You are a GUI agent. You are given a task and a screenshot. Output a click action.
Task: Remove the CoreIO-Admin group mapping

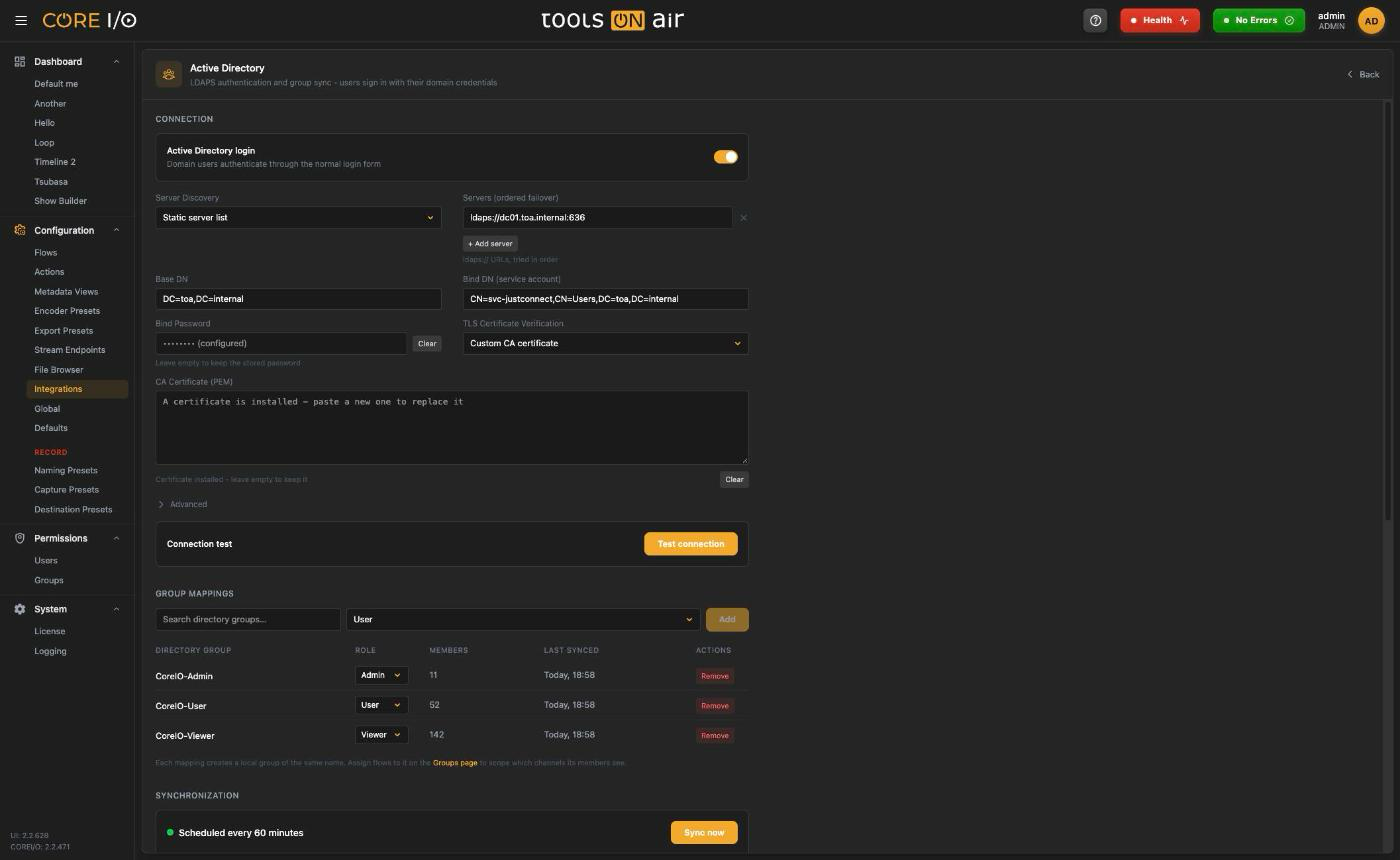pos(715,676)
